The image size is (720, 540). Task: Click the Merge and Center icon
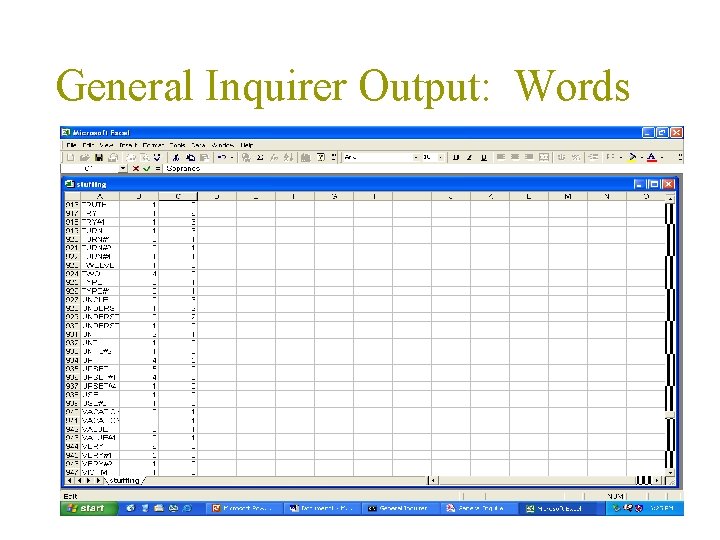[x=544, y=158]
